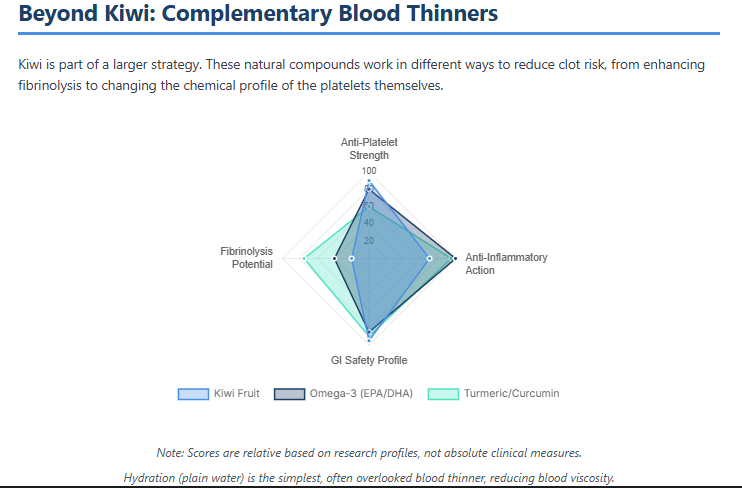This screenshot has height=488, width=742.
Task: Click Turmeric's Fibrinolysis Potential data point
Action: coord(303,259)
